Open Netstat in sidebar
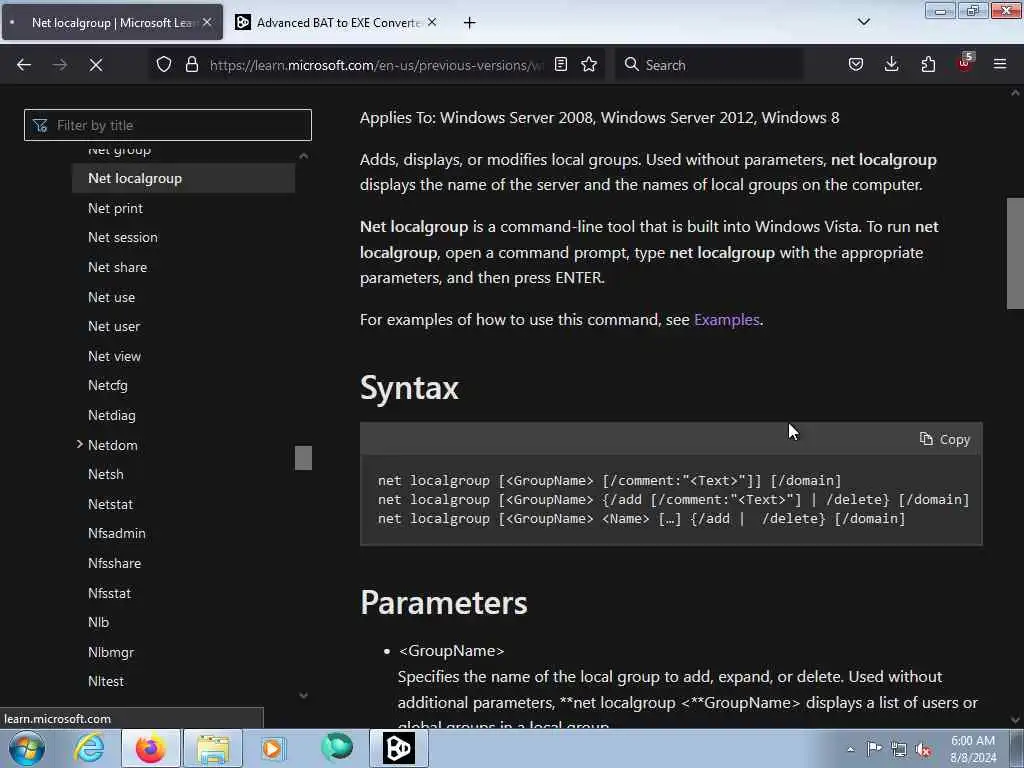This screenshot has height=768, width=1024. 110,504
